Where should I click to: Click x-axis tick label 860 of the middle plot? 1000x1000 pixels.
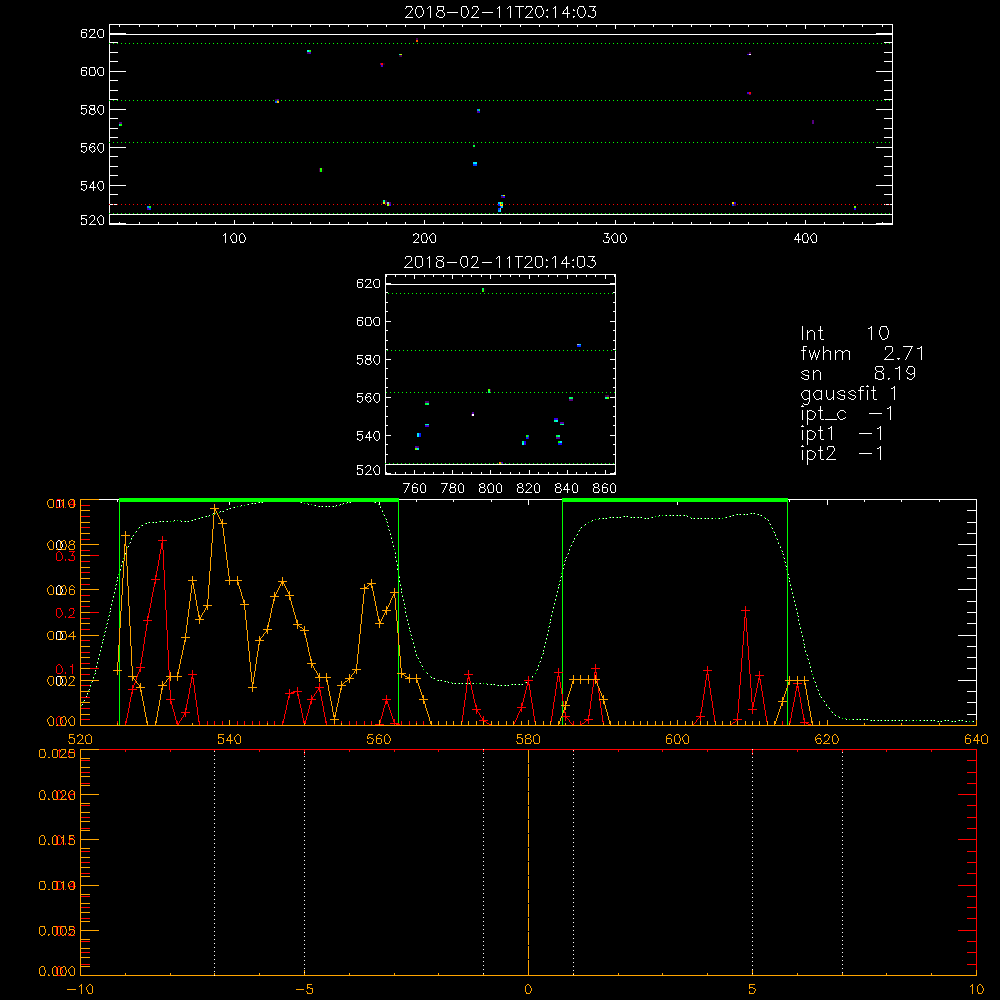(x=604, y=489)
